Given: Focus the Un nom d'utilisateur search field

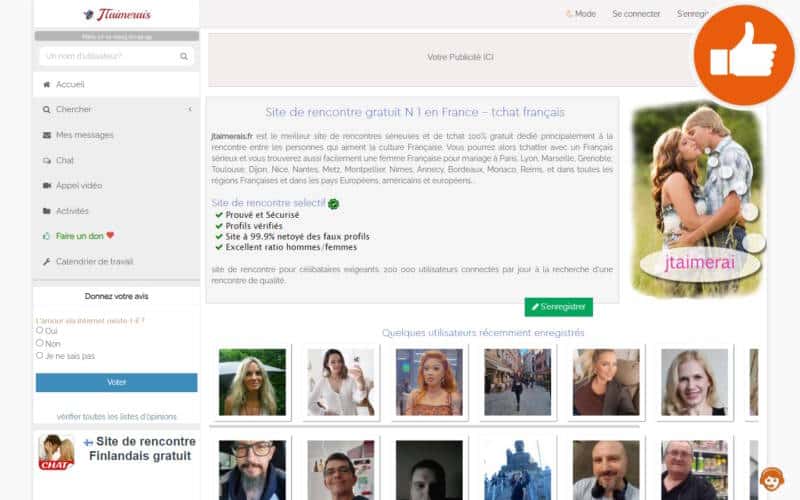Looking at the screenshot, I should pyautogui.click(x=116, y=56).
